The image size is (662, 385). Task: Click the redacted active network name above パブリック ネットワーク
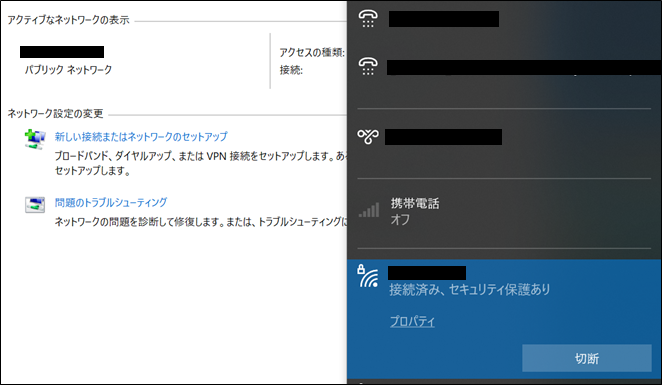coord(62,52)
